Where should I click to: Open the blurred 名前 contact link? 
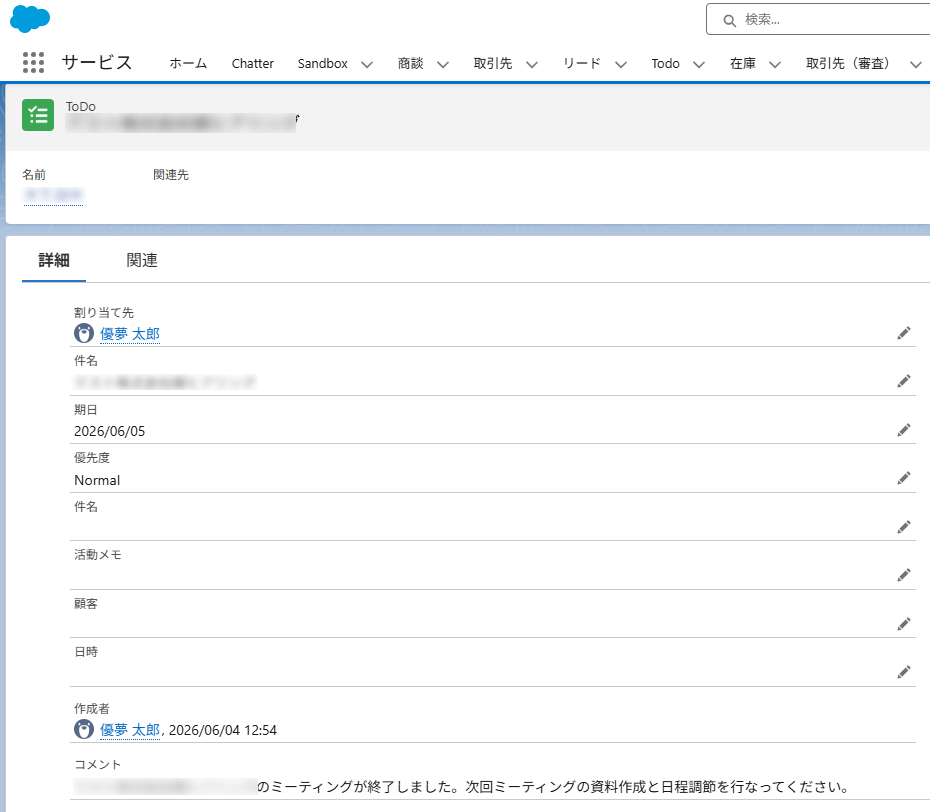[x=53, y=195]
